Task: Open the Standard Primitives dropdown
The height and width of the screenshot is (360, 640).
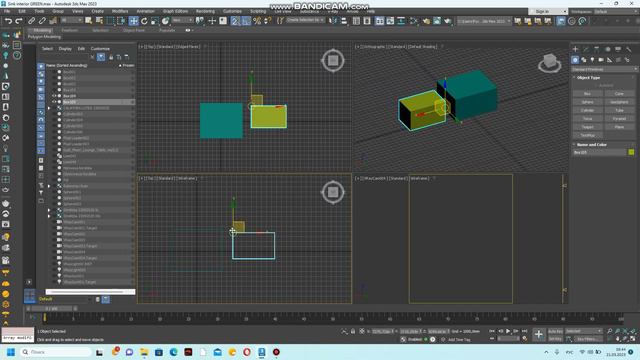Action: [604, 69]
